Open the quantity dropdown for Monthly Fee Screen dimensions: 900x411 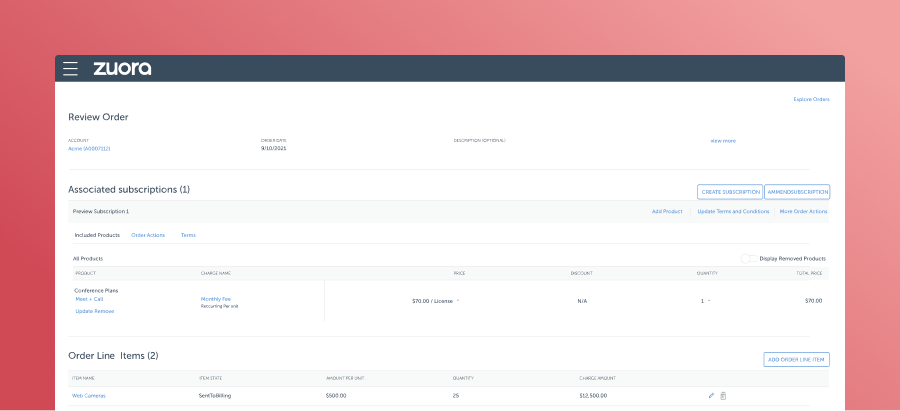tap(709, 300)
